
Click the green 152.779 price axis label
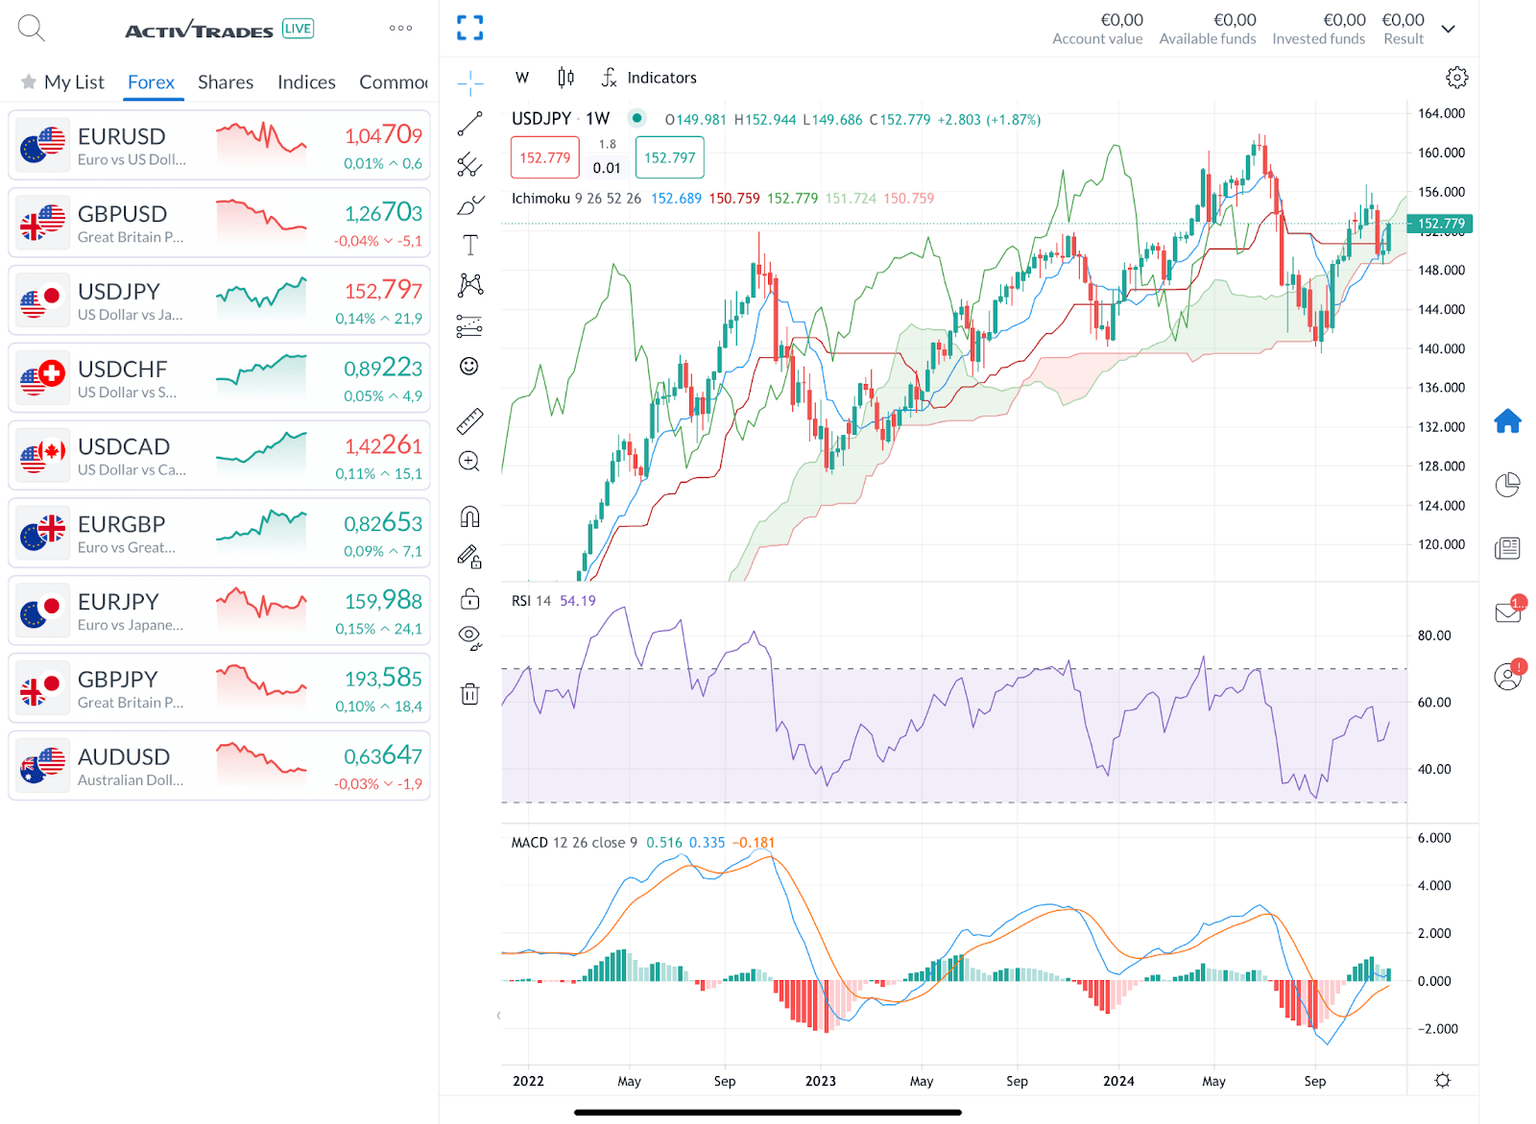point(1441,224)
